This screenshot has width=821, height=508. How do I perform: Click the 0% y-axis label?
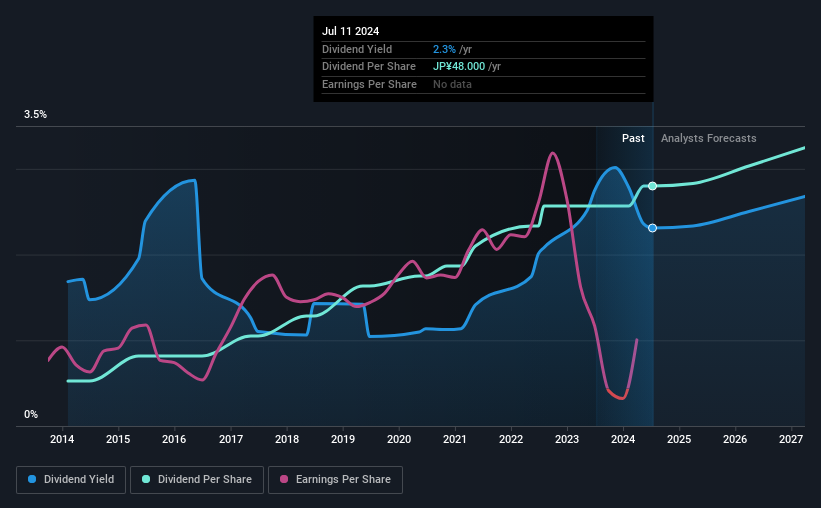(31, 415)
